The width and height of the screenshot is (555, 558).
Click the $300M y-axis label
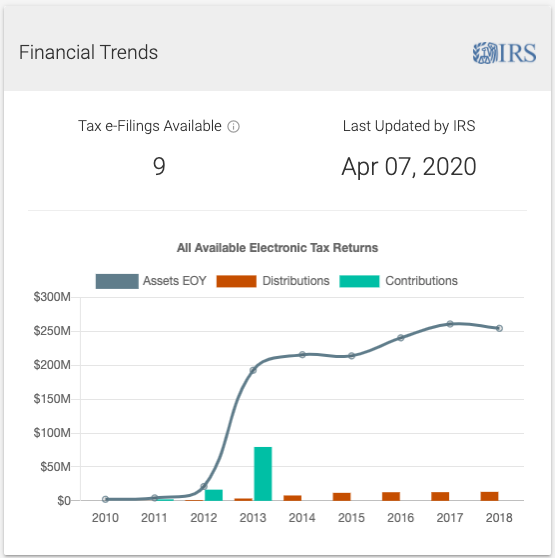[x=52, y=297]
